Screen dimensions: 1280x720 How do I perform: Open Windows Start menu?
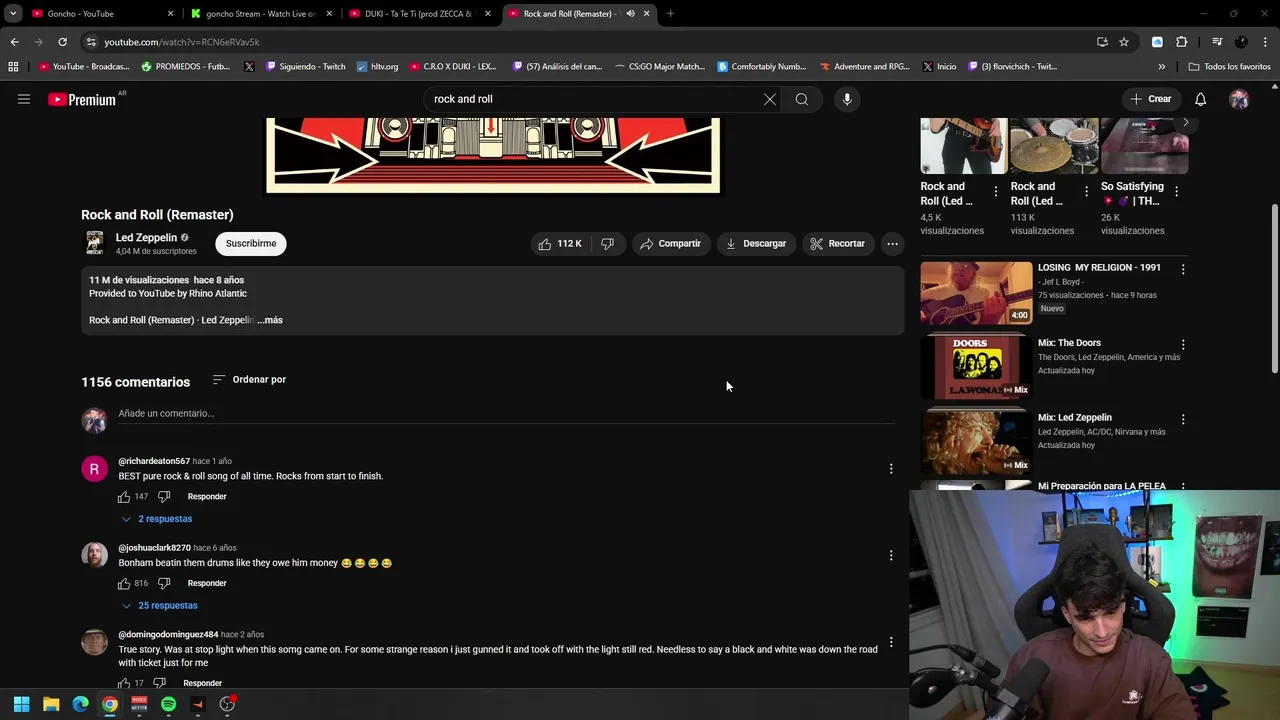22,704
